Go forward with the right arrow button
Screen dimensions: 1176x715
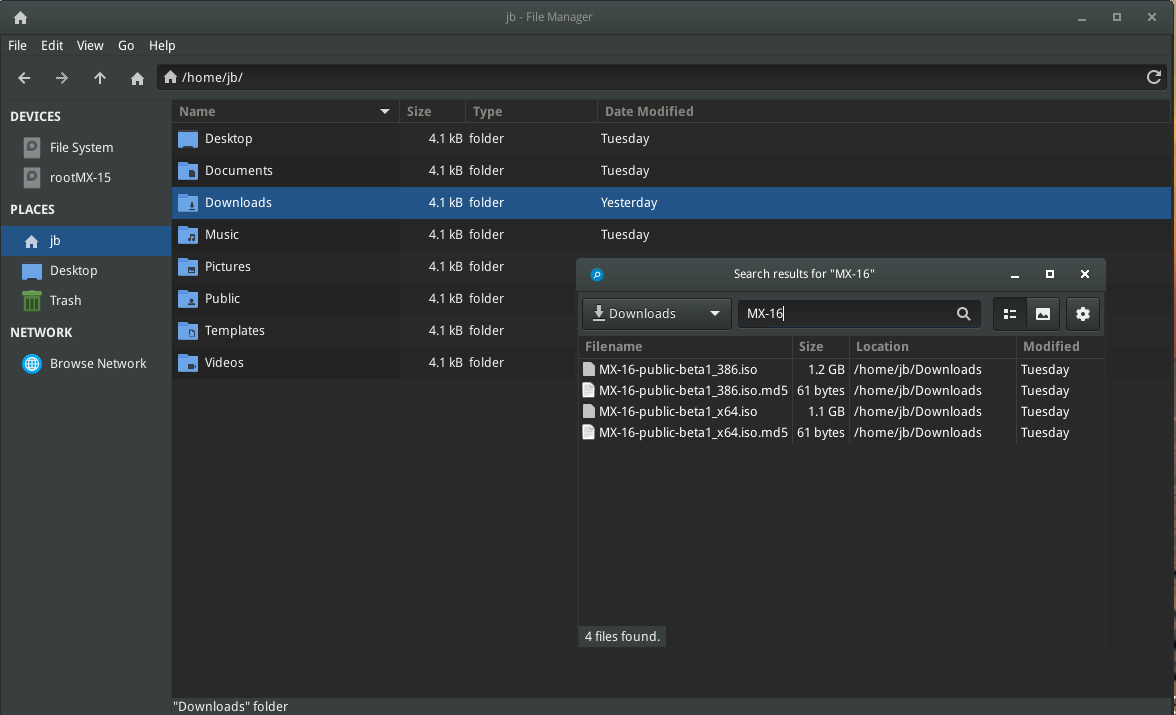tap(62, 78)
